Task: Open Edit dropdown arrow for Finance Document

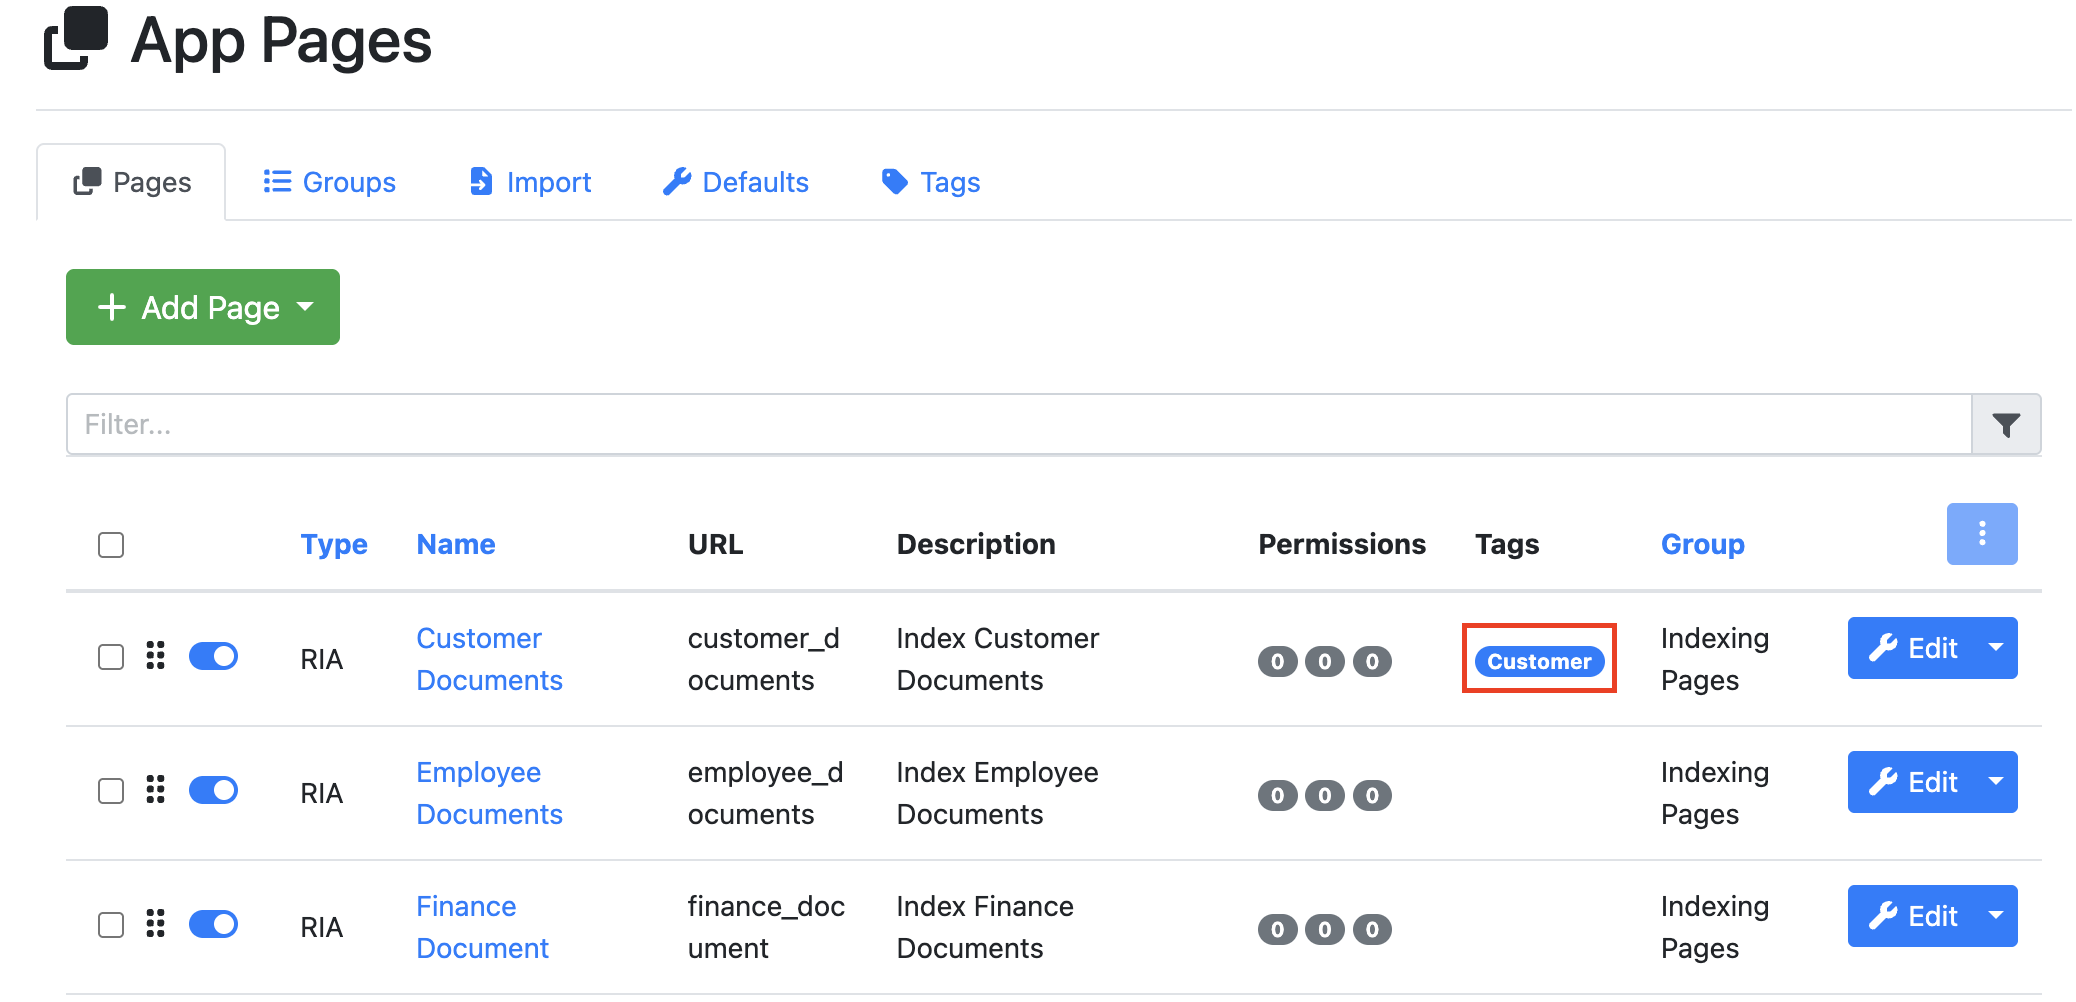Action: (x=1995, y=916)
